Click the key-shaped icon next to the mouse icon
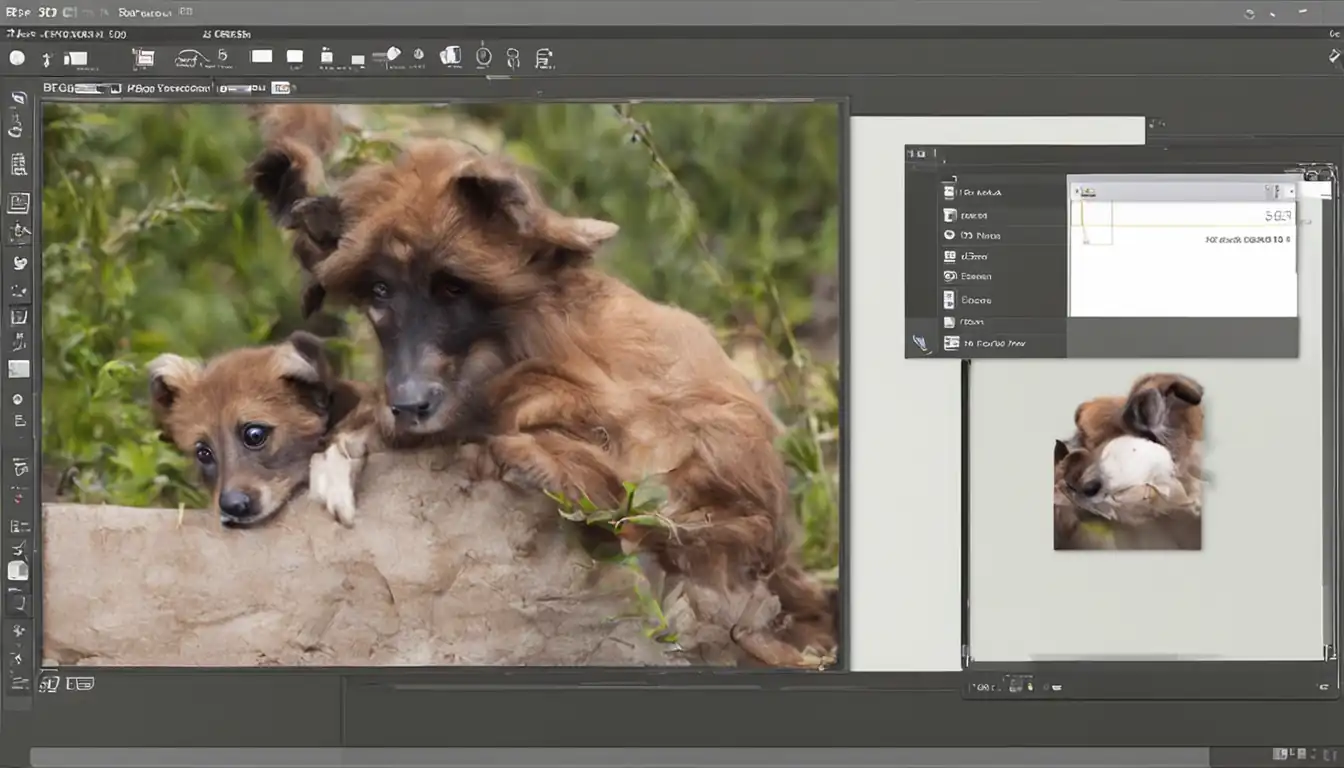Screen dimensions: 1344x768 coord(513,58)
